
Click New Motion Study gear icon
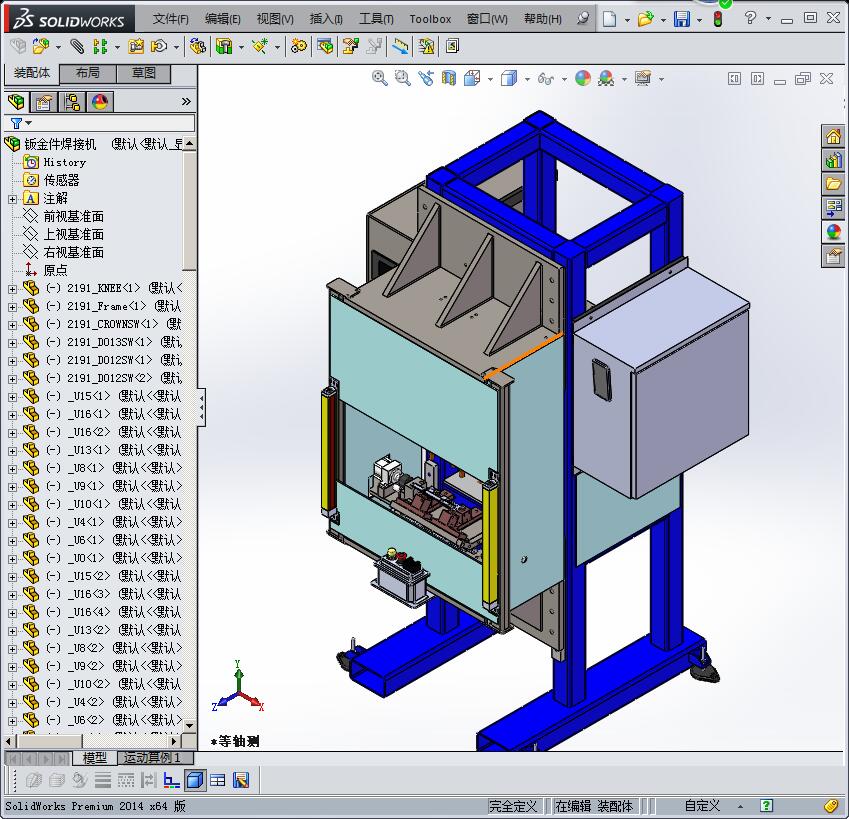298,47
